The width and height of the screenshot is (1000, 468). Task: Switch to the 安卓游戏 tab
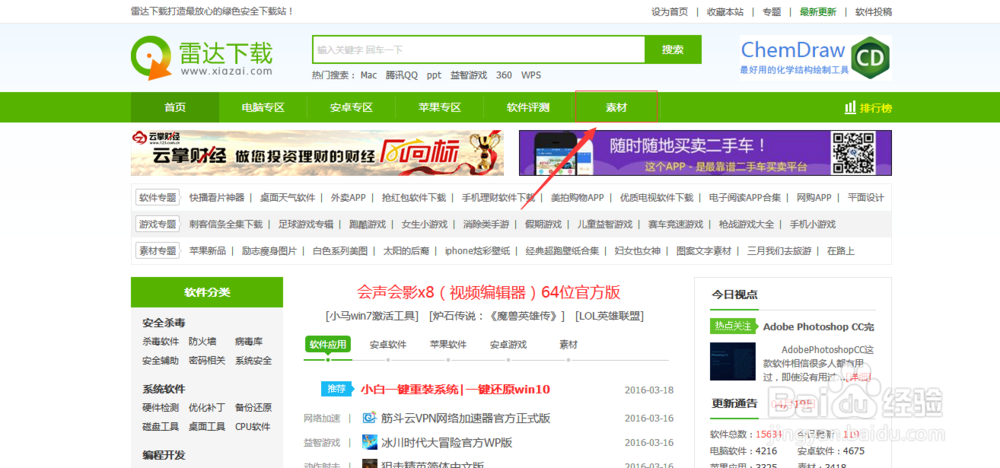coord(508,345)
